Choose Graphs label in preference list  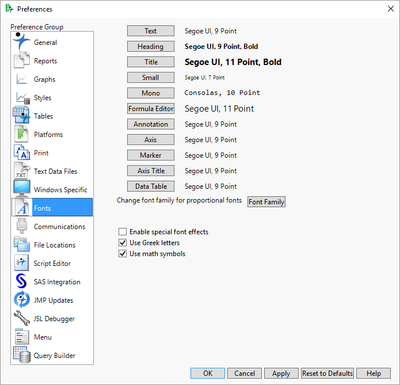44,79
